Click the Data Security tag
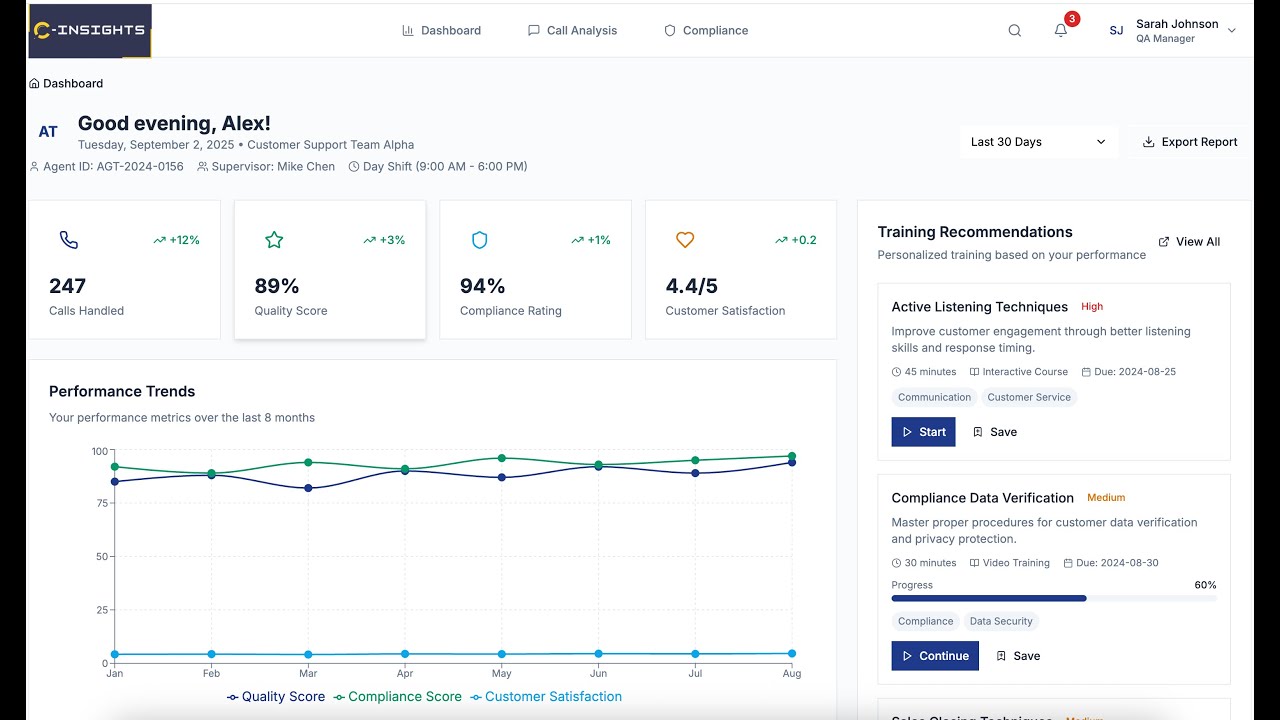1280x720 pixels. tap(1001, 622)
